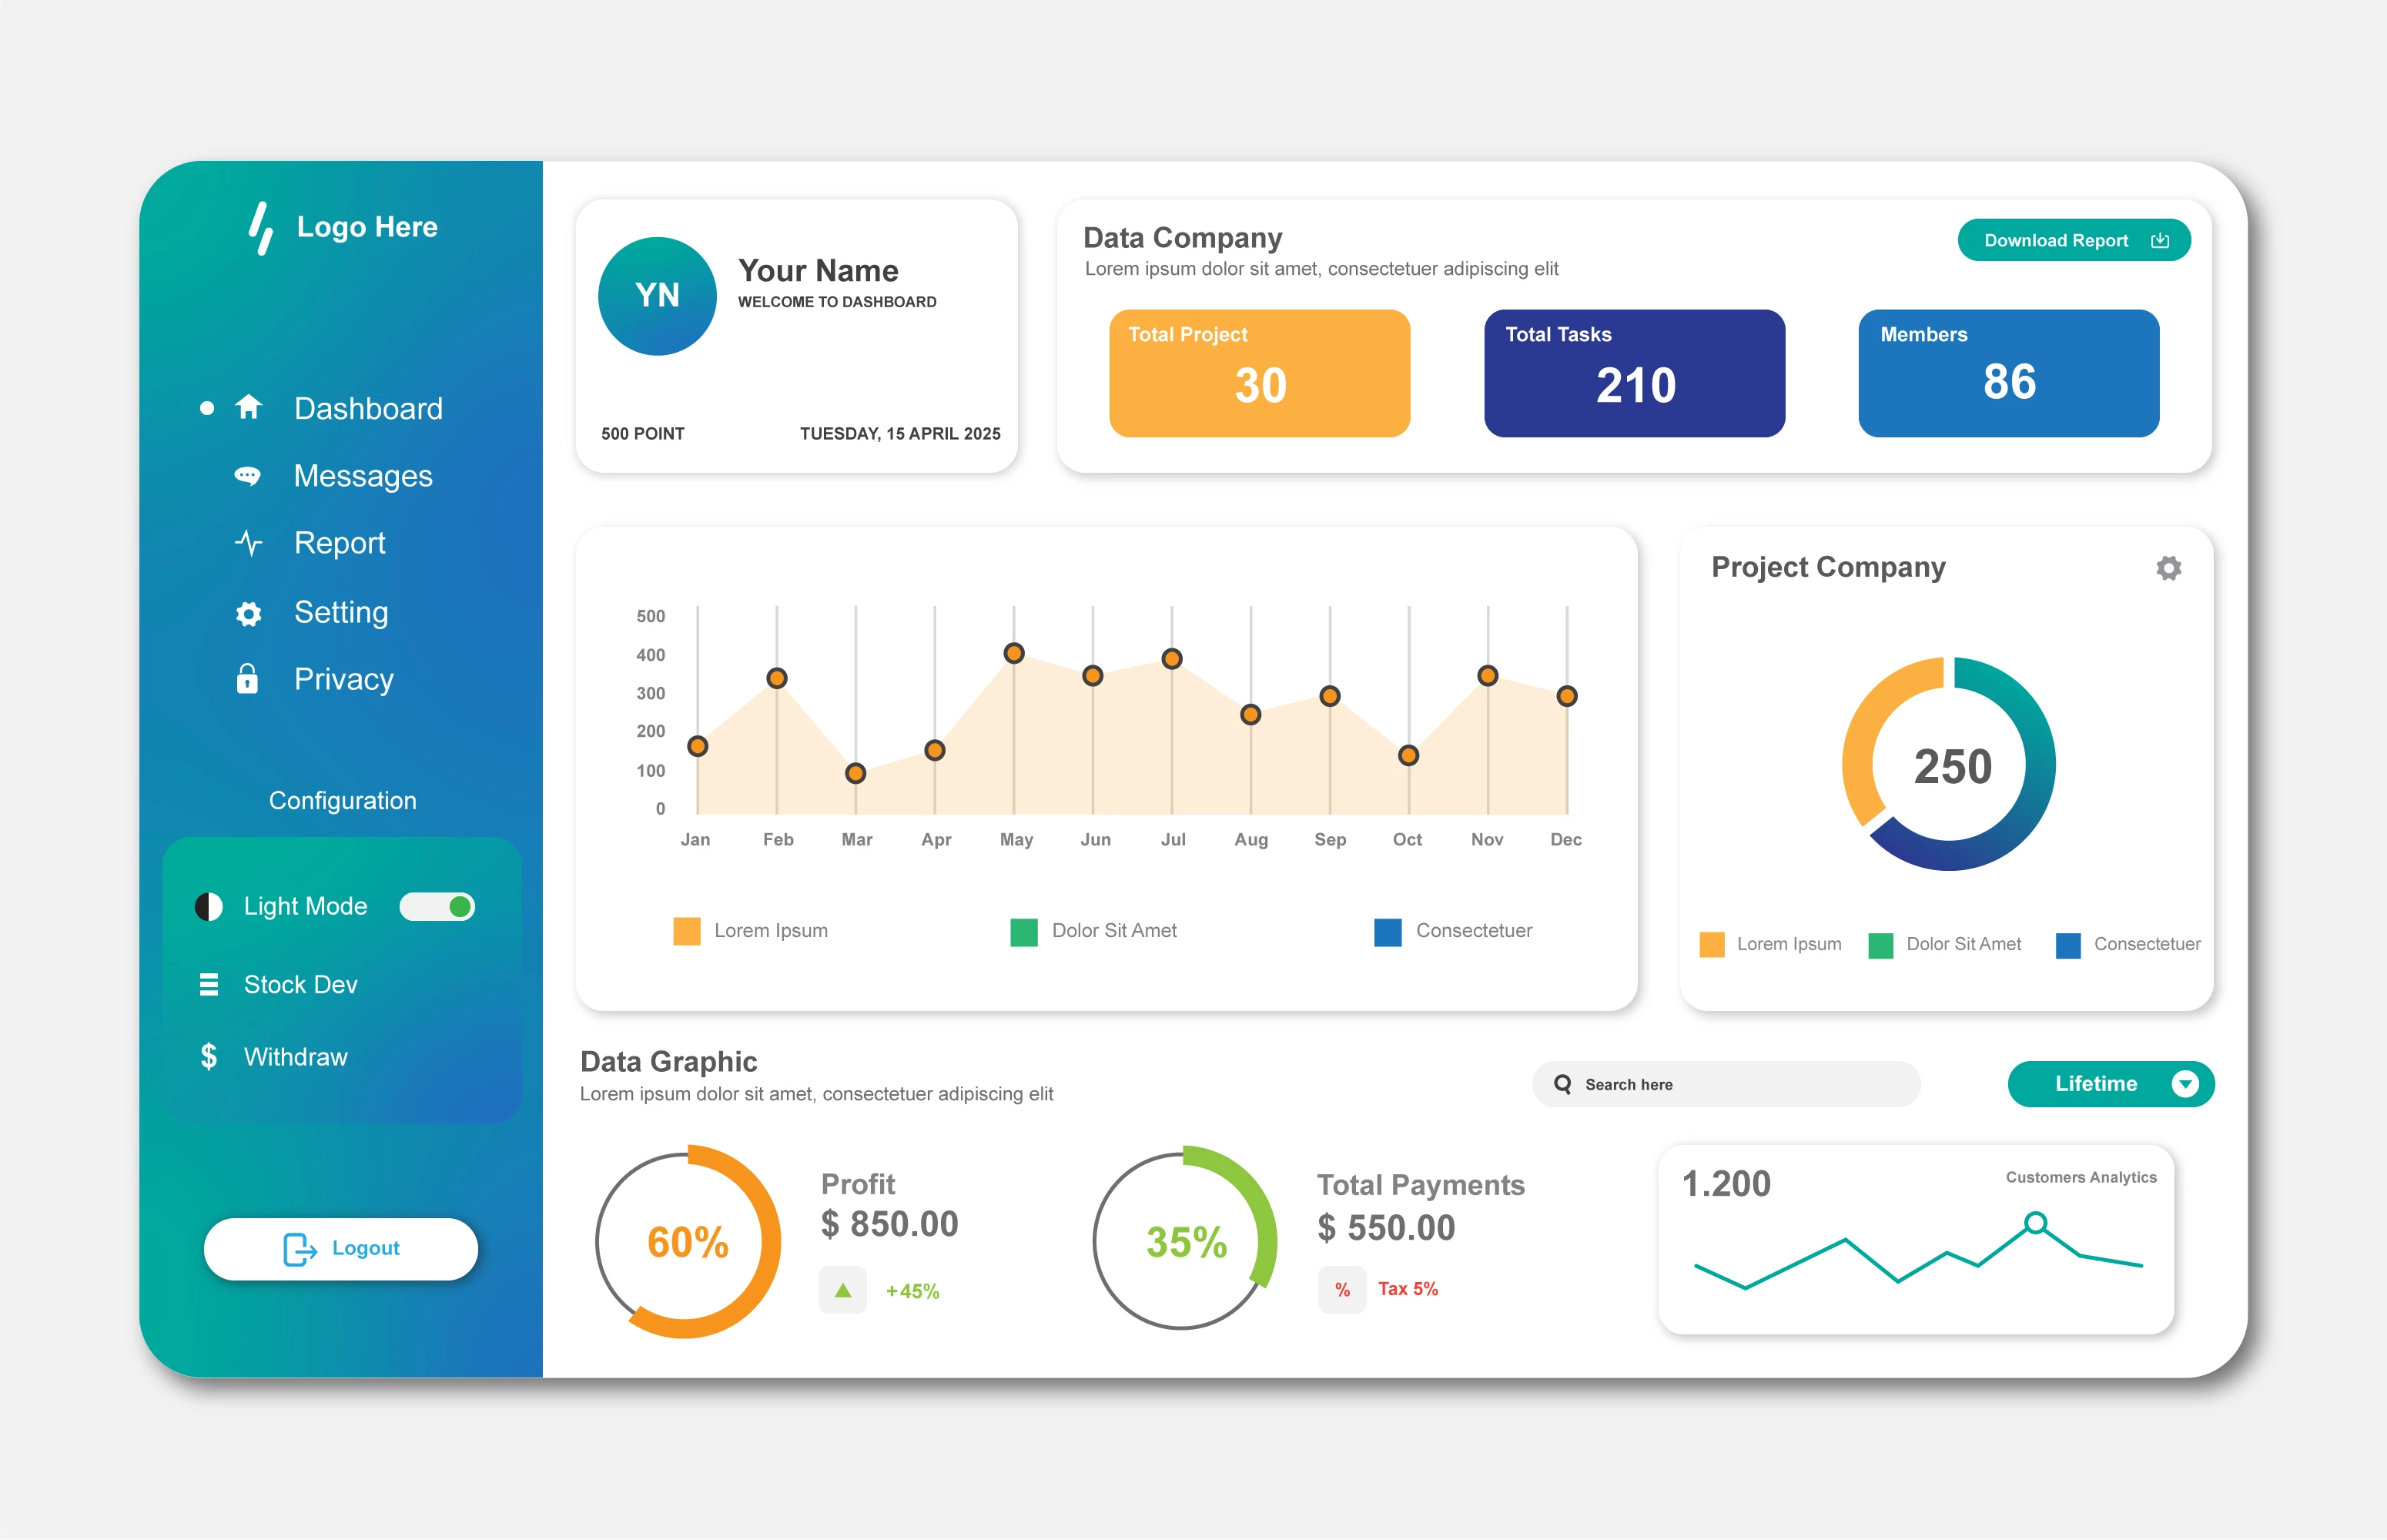Toggle the Light Mode switch
This screenshot has width=2387, height=1540.
click(x=437, y=906)
